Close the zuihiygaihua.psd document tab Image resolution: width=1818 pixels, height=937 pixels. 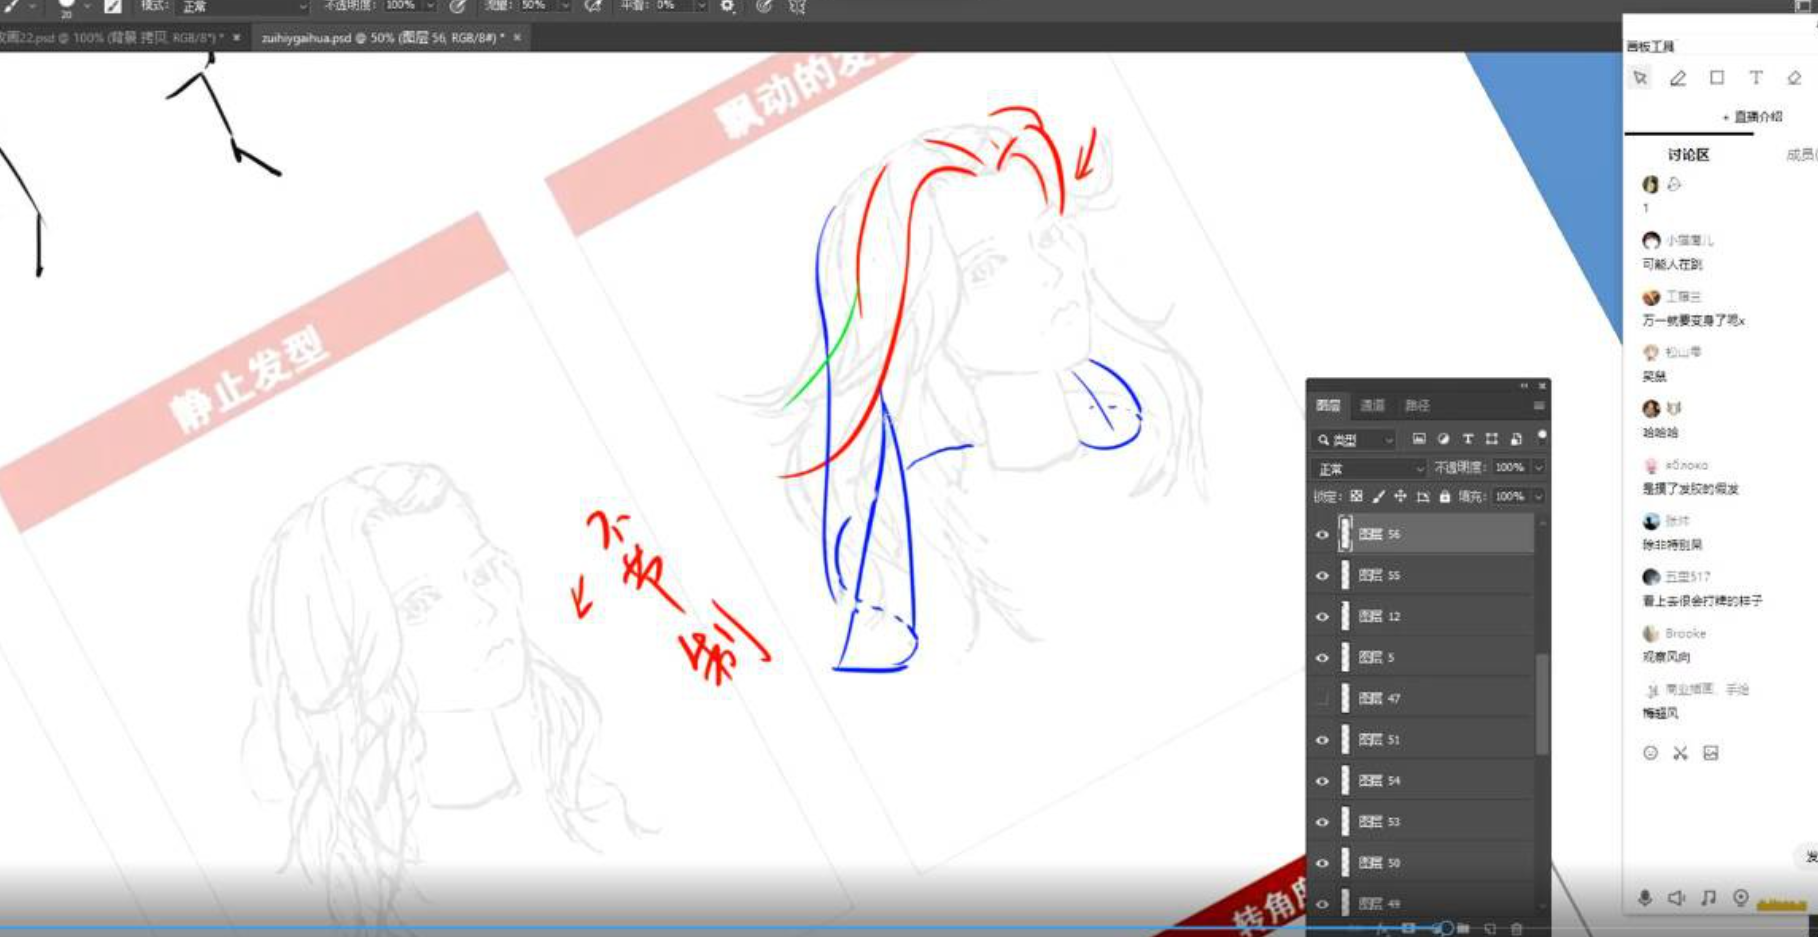pos(517,38)
